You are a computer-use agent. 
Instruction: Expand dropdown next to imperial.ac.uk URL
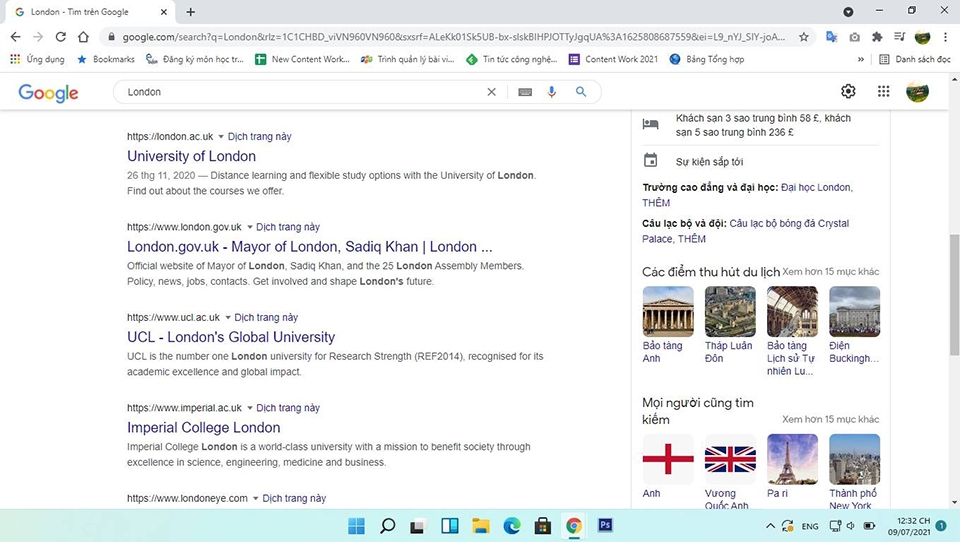coord(249,408)
